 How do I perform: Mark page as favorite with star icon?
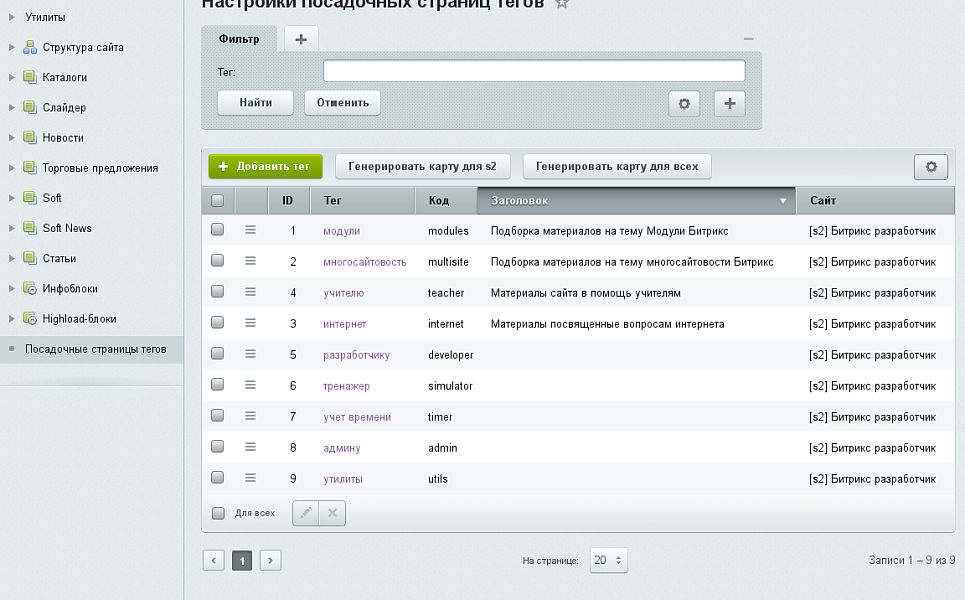562,4
